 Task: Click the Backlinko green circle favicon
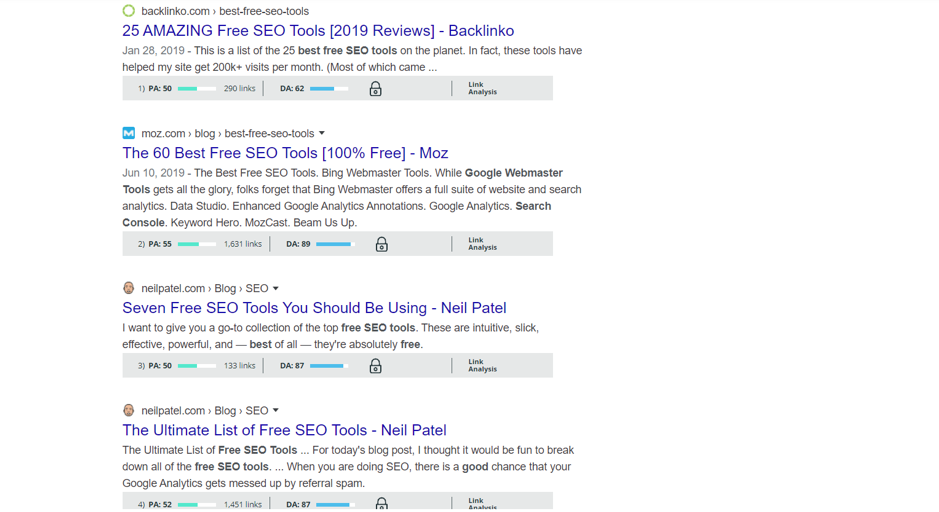129,11
